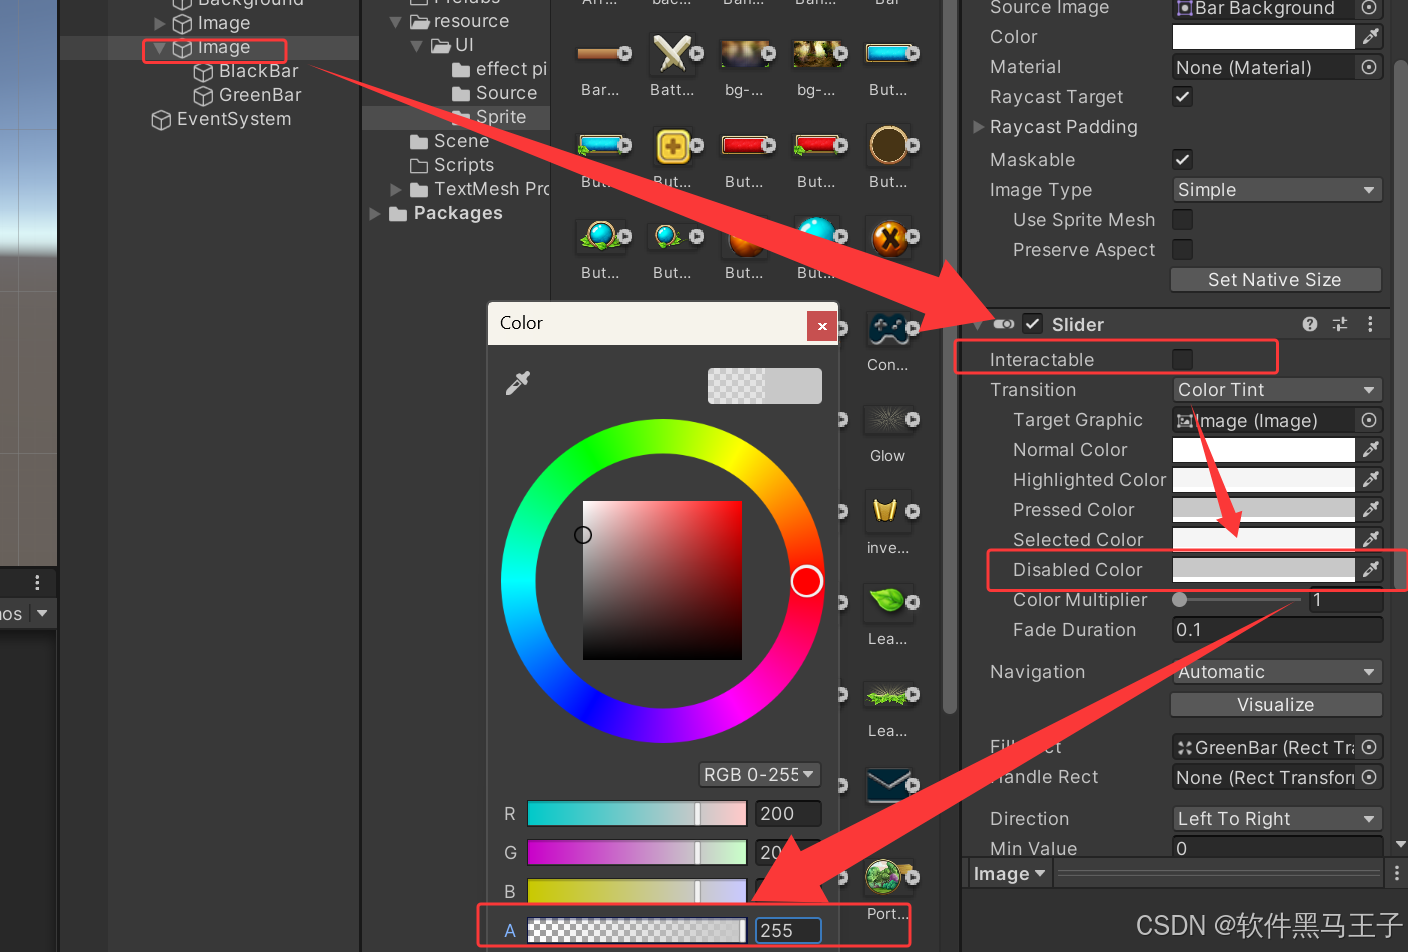Pick color with eyedropper in Color window

518,382
